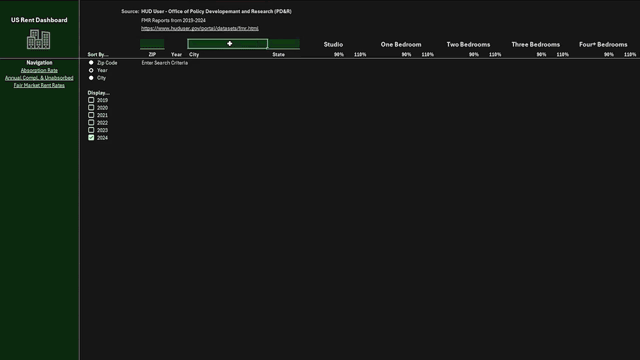Click the Enter Search Criteria text
This screenshot has width=640, height=360.
(164, 63)
